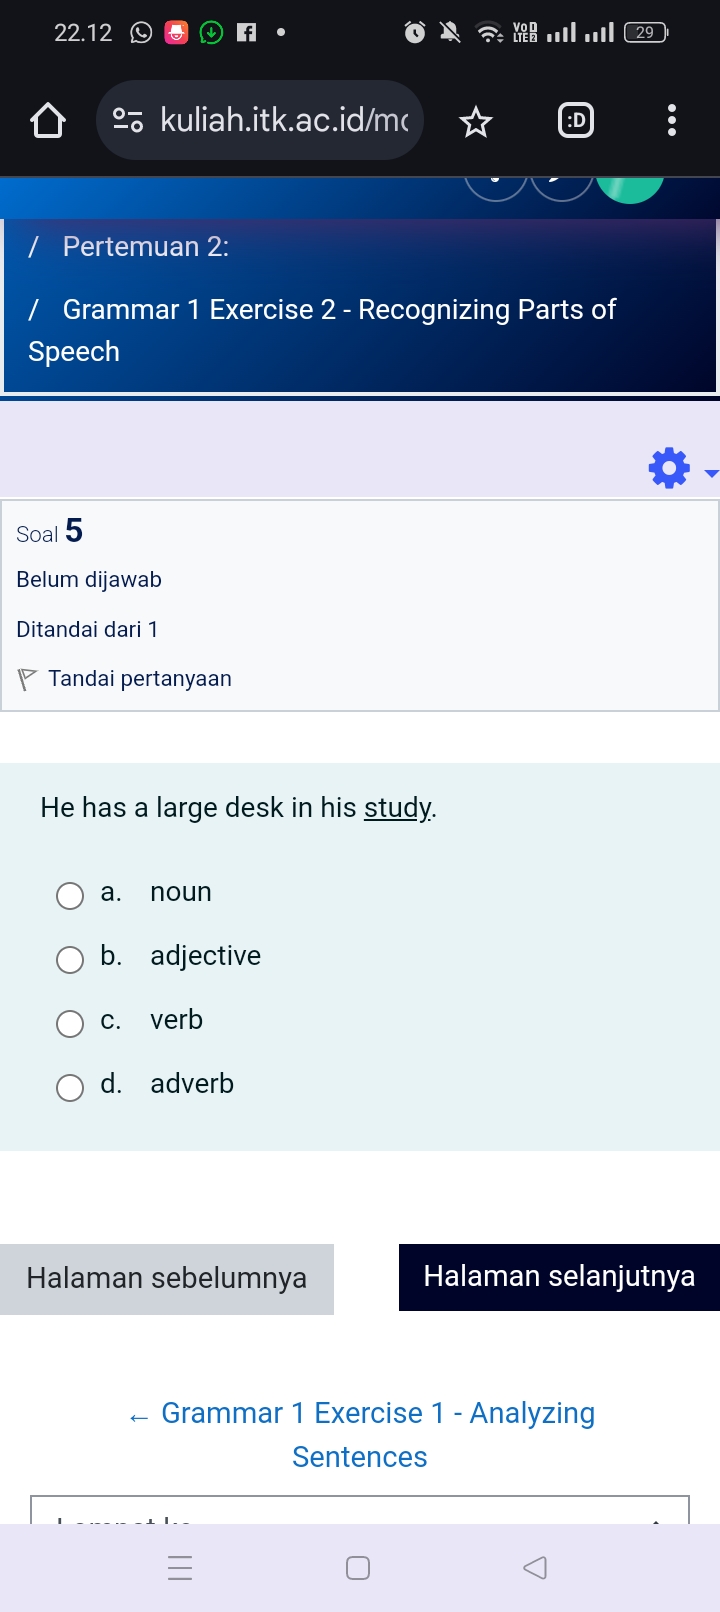The width and height of the screenshot is (720, 1612).
Task: Select radio option 'b. adjective'
Action: pyautogui.click(x=70, y=959)
